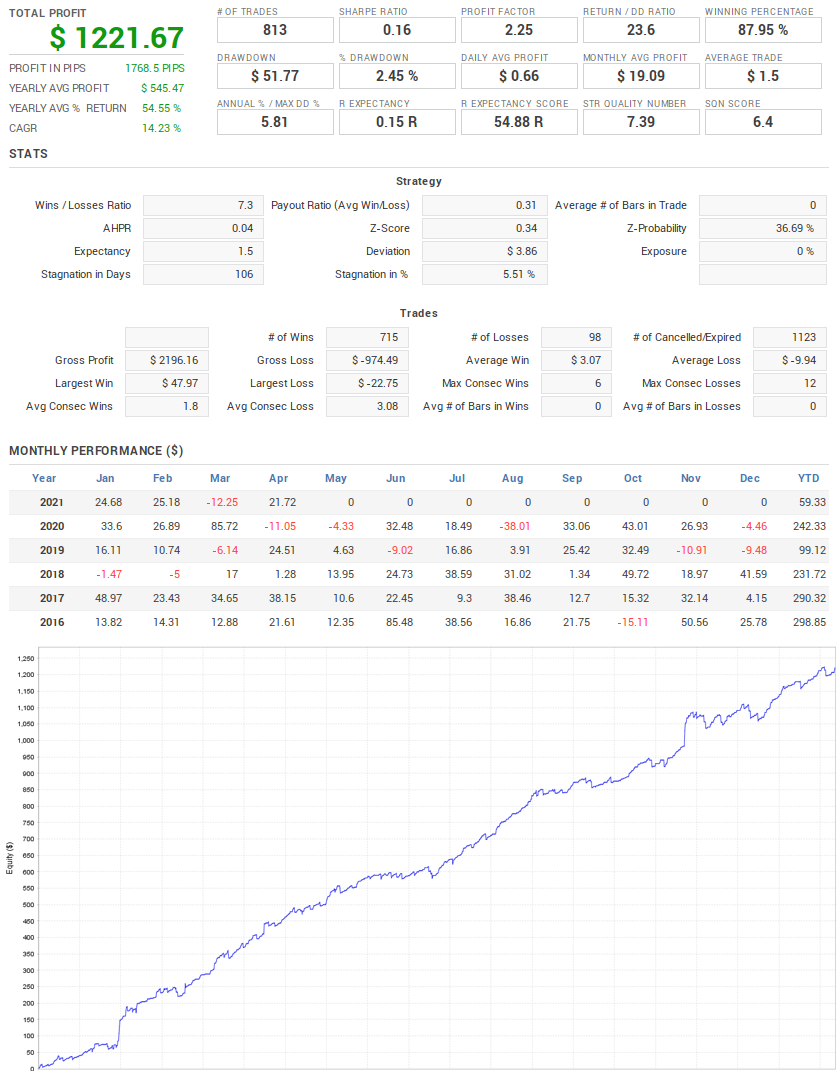839x1071 pixels.
Task: Select the 2017 YTD total 290.32
Action: click(x=810, y=598)
